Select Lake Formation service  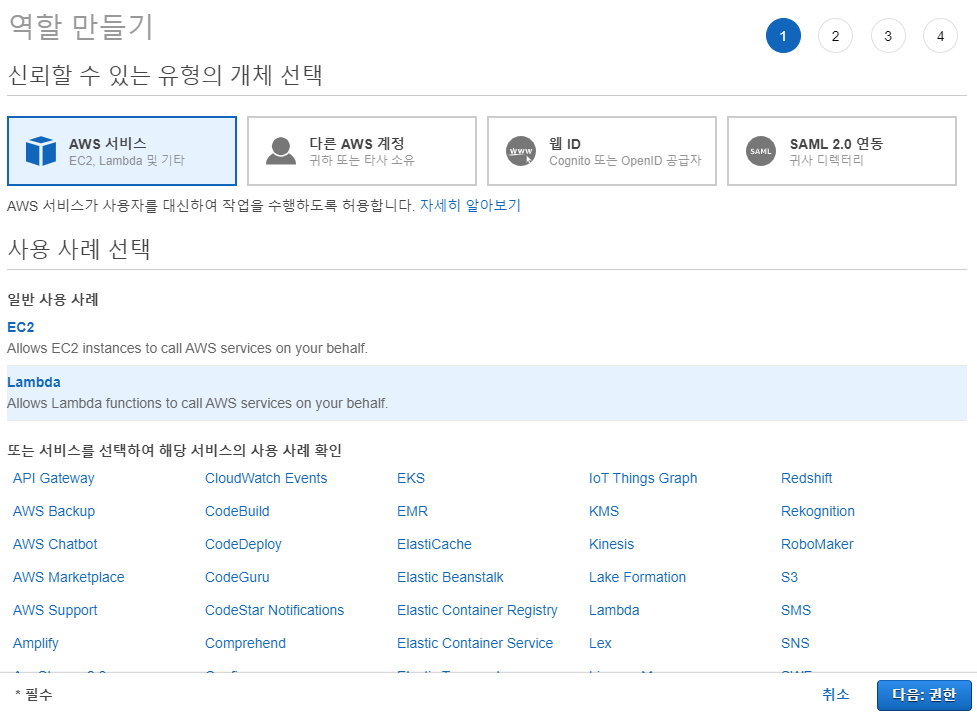click(x=637, y=577)
